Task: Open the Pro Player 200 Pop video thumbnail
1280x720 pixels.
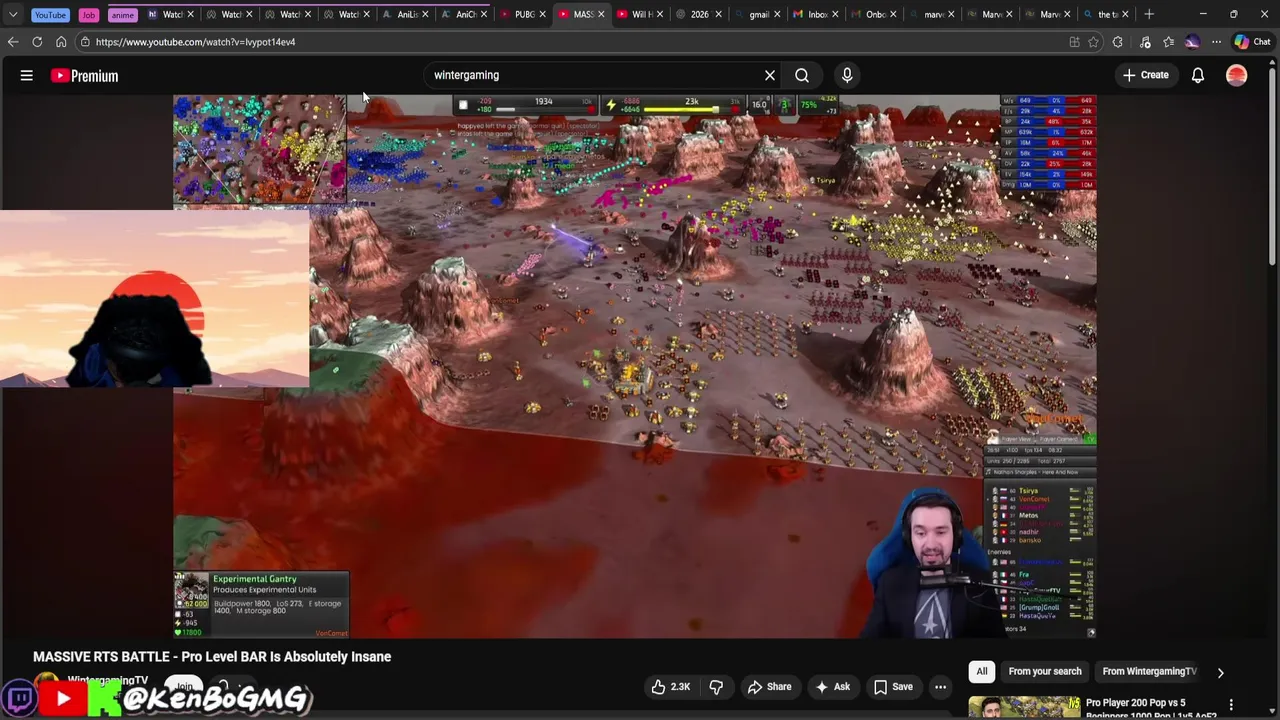Action: [1023, 707]
